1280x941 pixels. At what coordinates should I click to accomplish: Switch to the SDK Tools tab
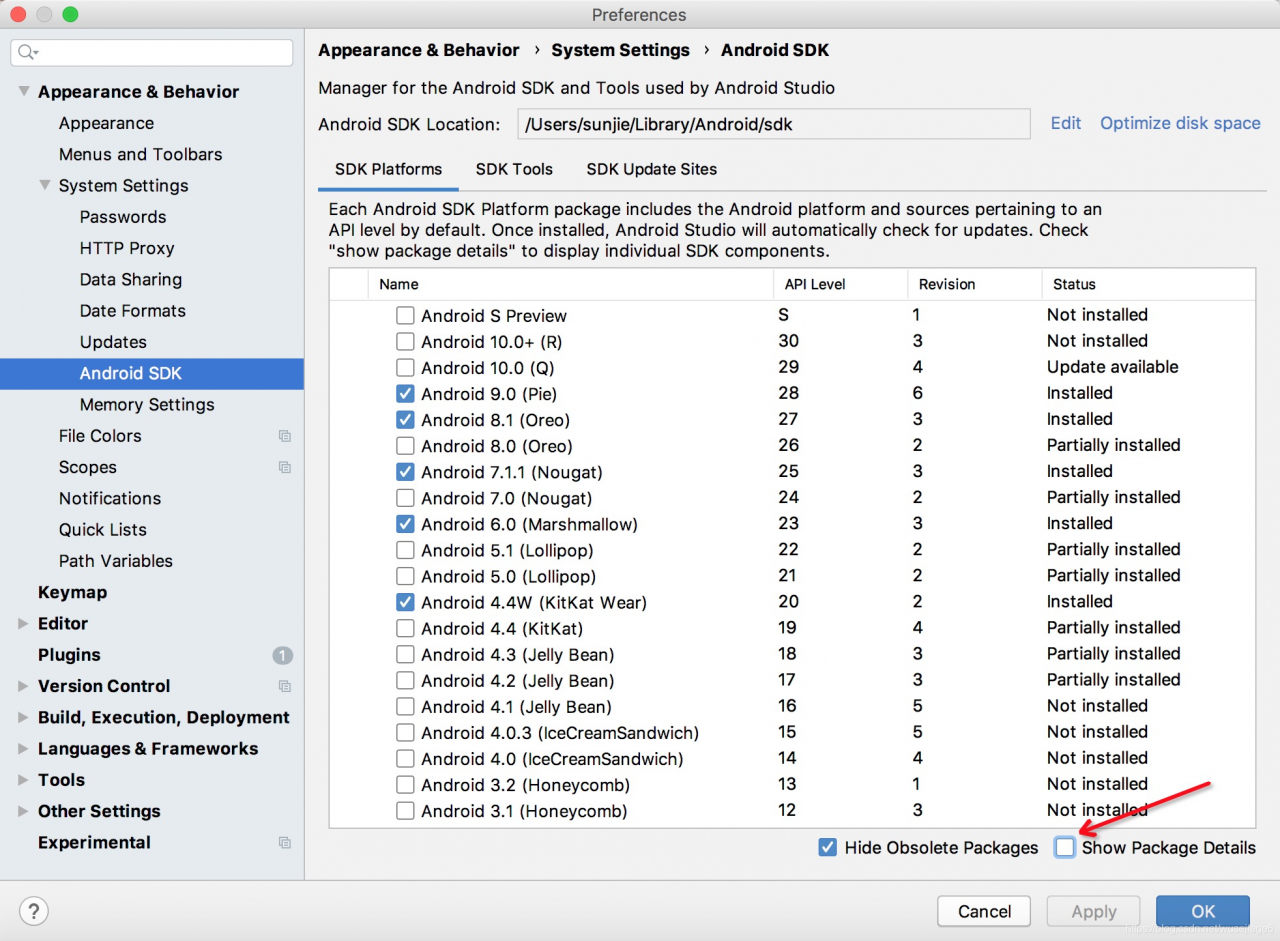pos(514,169)
